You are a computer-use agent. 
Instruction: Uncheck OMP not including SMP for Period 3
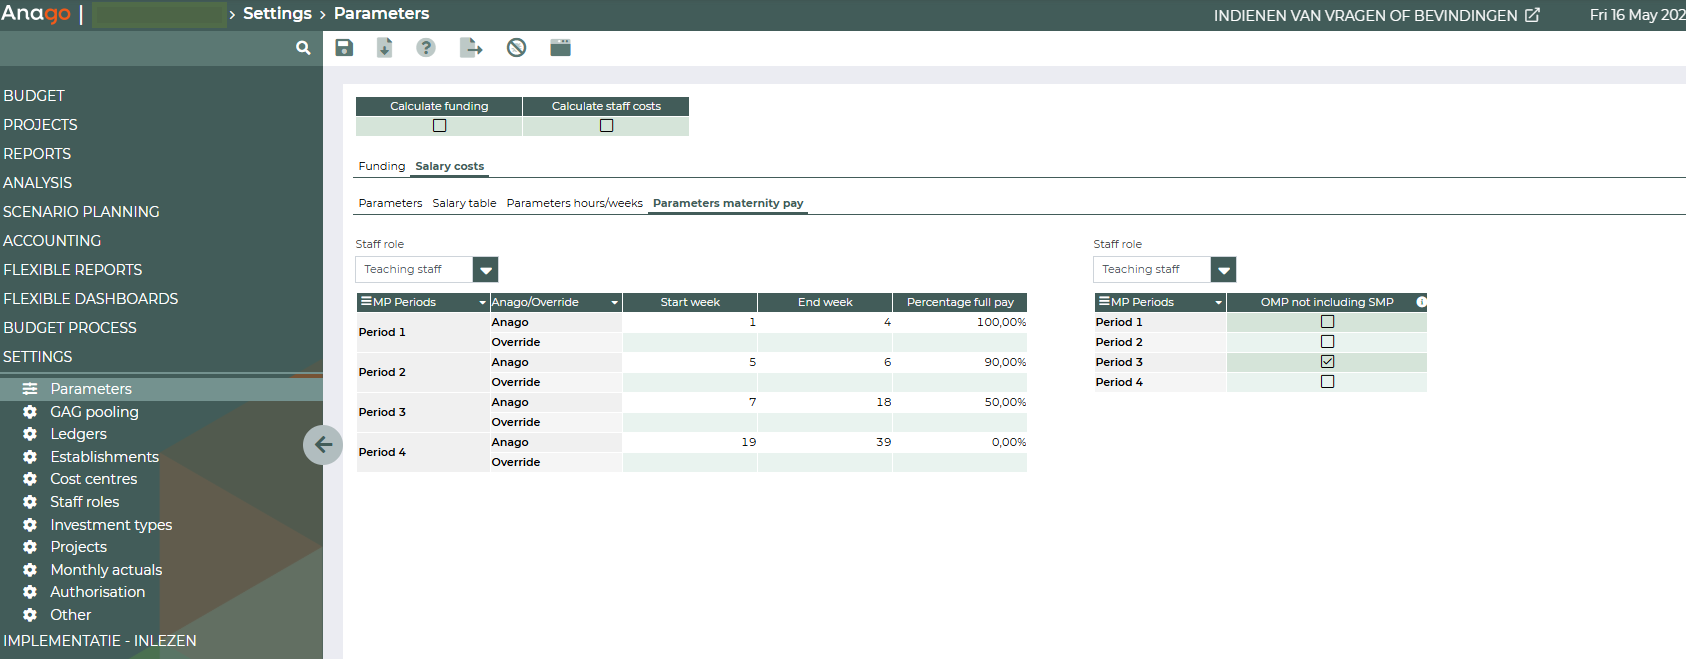pyautogui.click(x=1327, y=362)
